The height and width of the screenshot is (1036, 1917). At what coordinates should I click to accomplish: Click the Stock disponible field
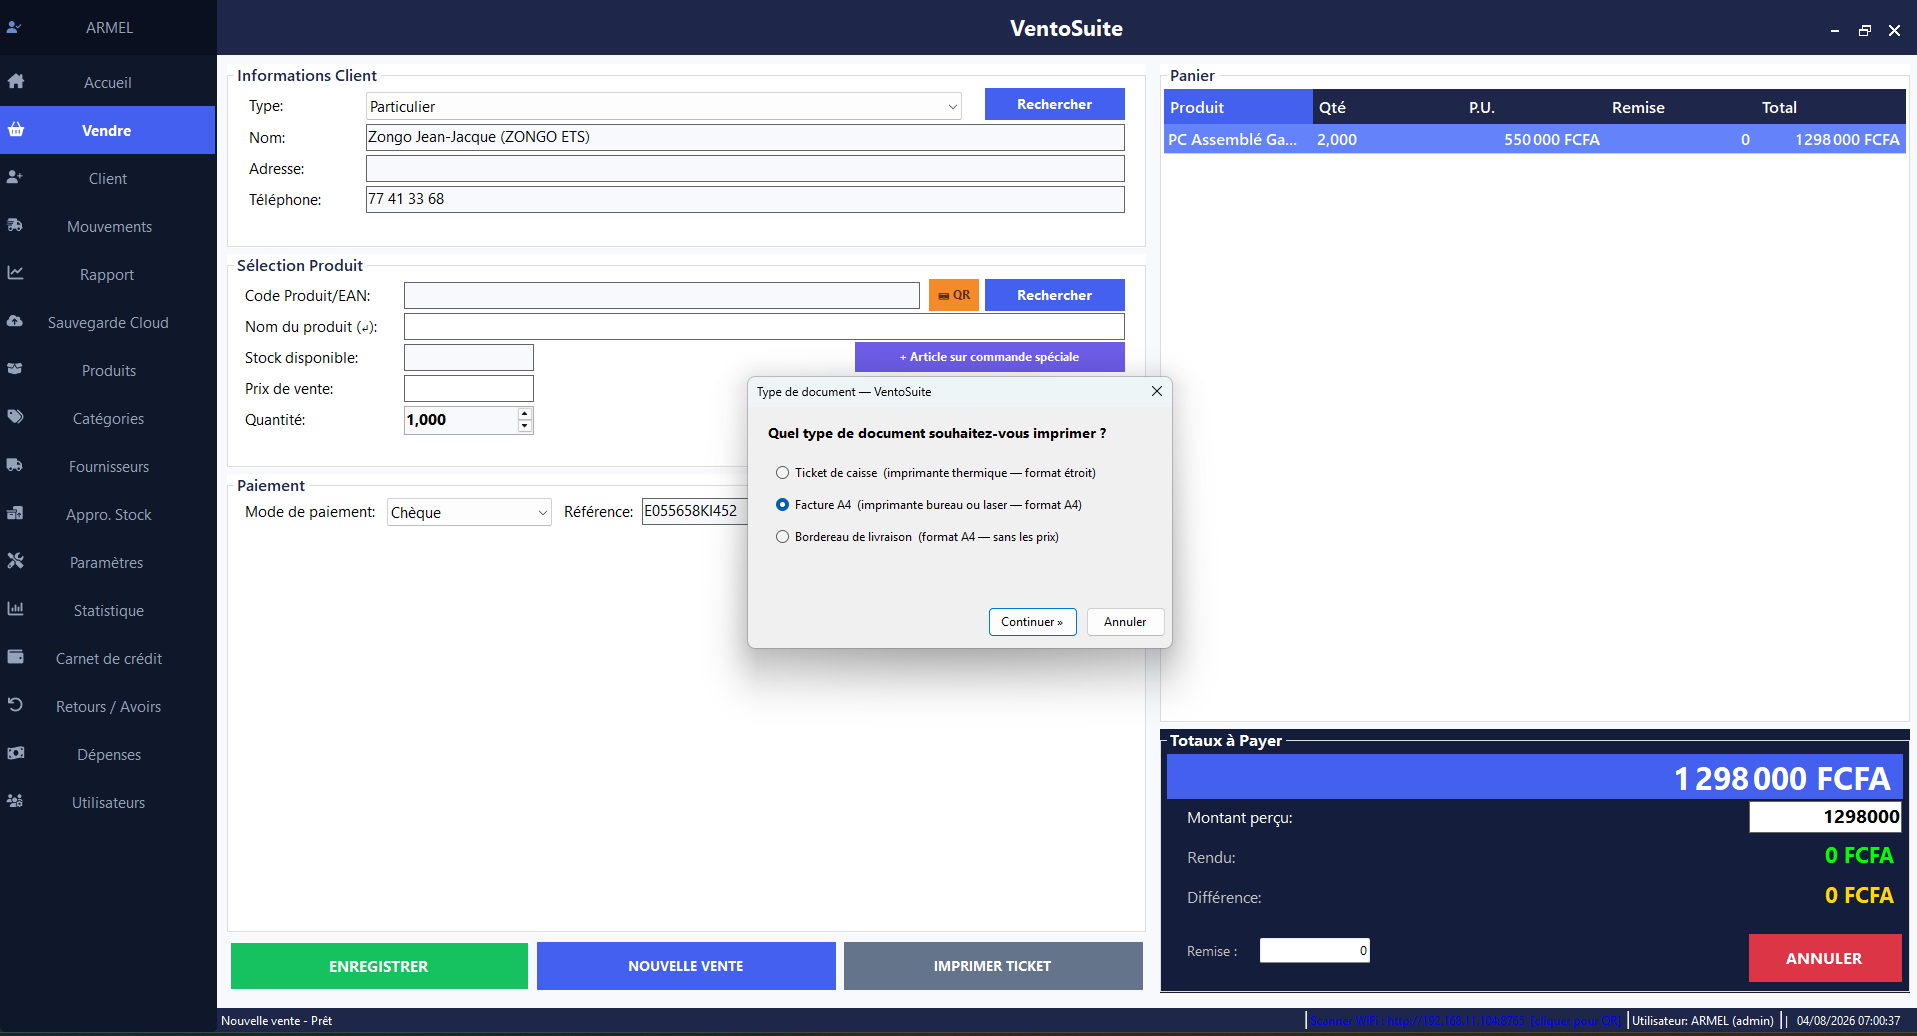[x=469, y=357]
